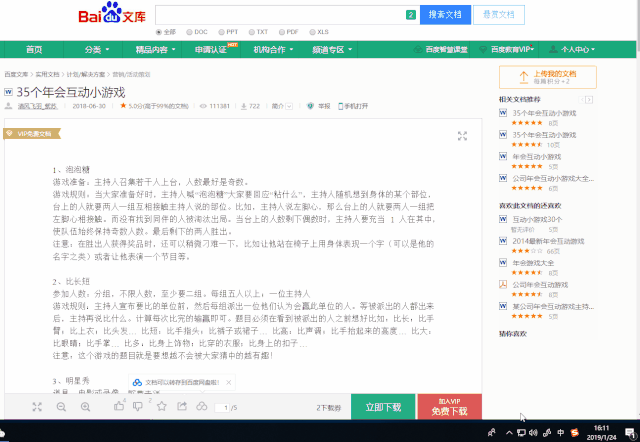Share the document via share icon

182,406
